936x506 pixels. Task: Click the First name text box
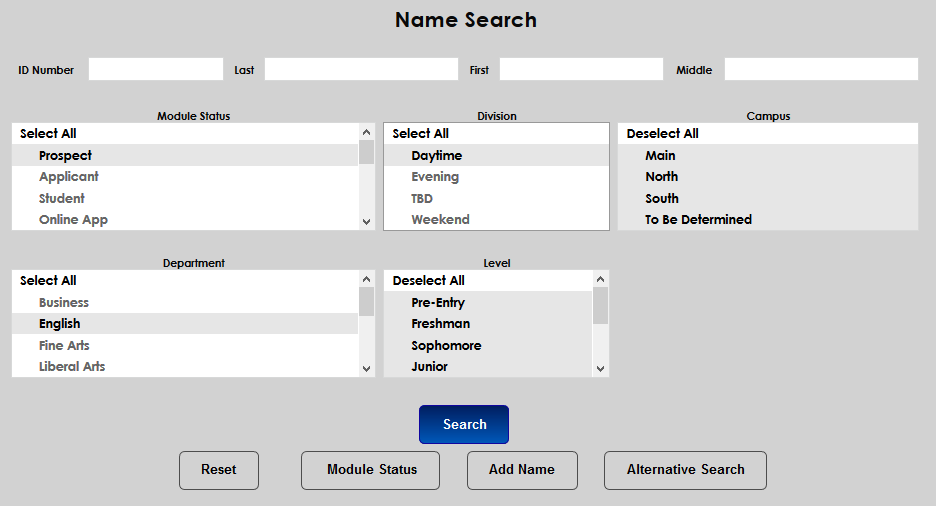click(581, 69)
